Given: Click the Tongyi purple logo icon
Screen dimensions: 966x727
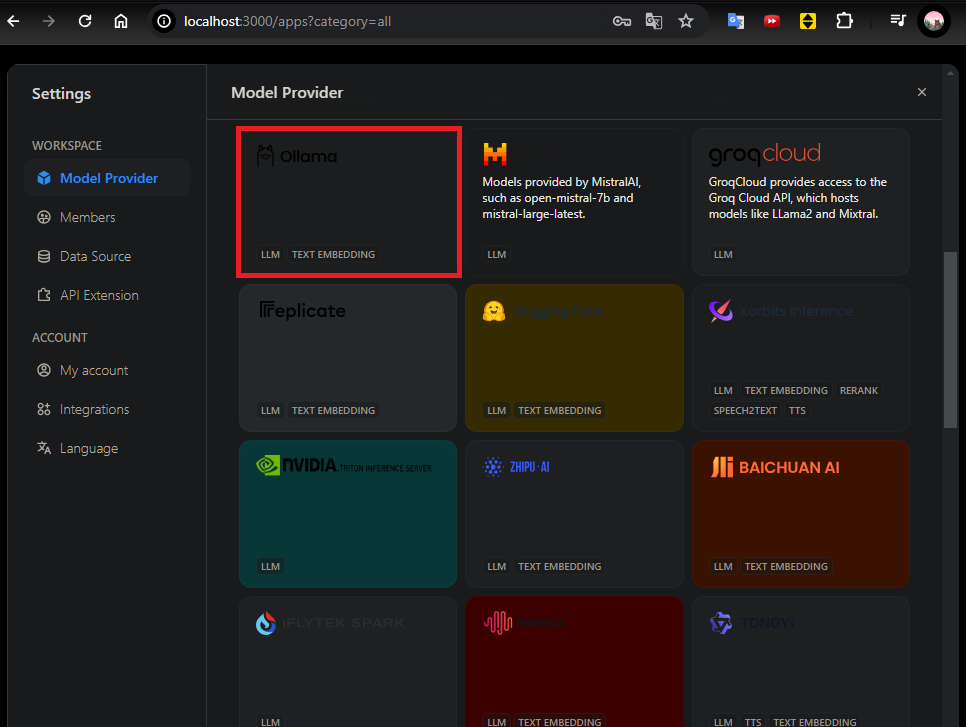Looking at the screenshot, I should point(721,623).
